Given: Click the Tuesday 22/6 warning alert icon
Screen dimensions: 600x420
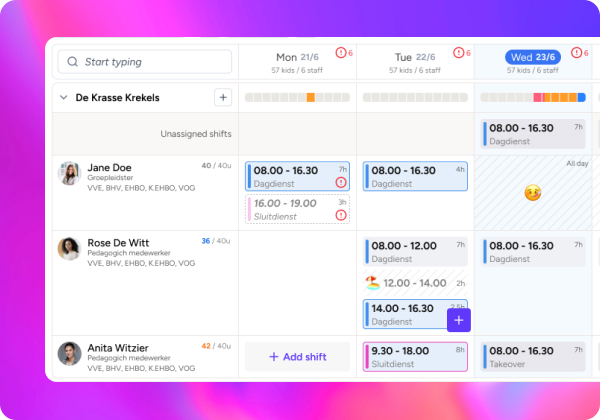Looking at the screenshot, I should click(457, 53).
